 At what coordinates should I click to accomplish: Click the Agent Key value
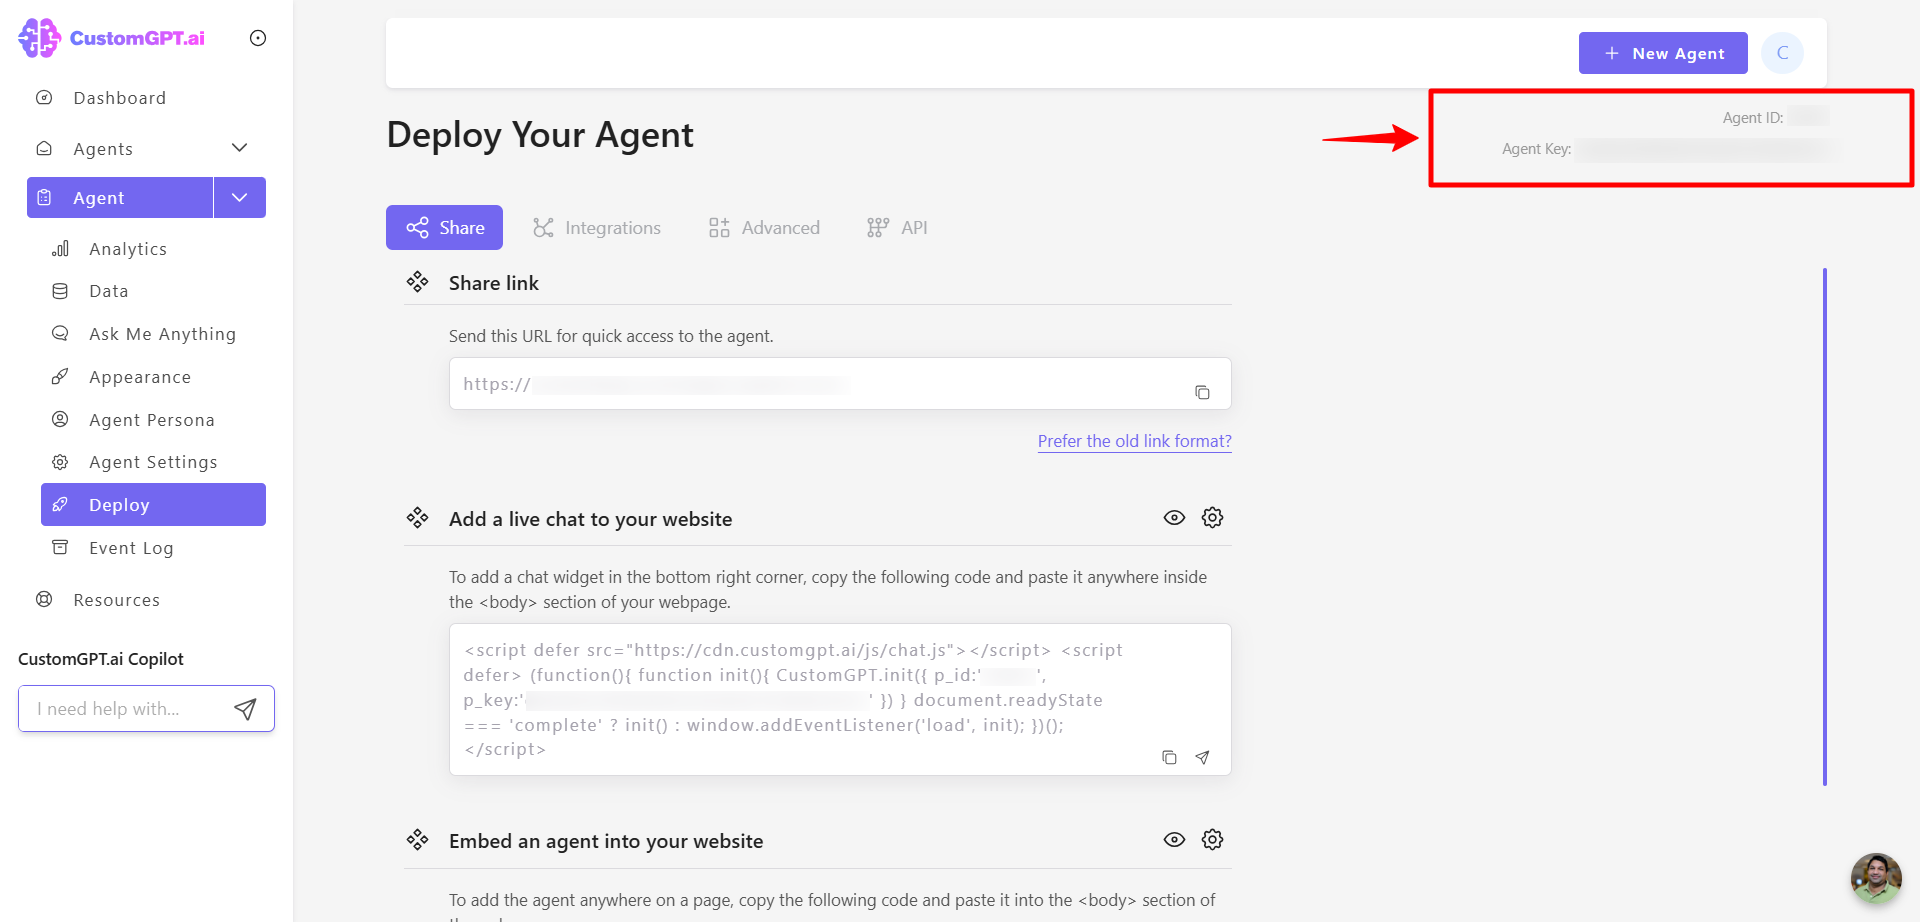[1705, 149]
